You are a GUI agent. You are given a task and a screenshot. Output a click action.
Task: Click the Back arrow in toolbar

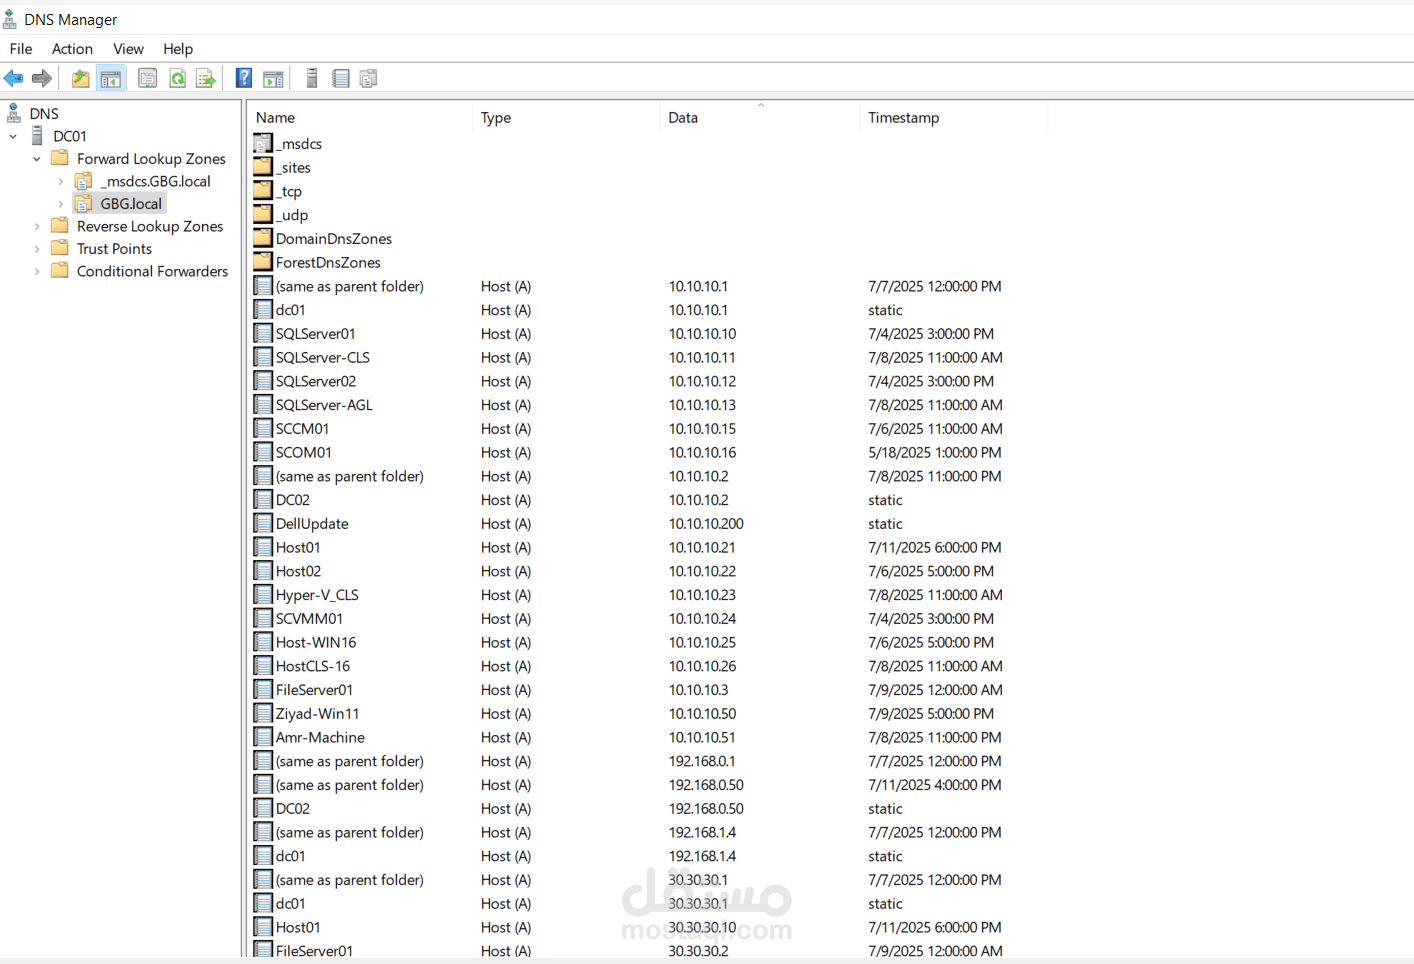pyautogui.click(x=14, y=78)
